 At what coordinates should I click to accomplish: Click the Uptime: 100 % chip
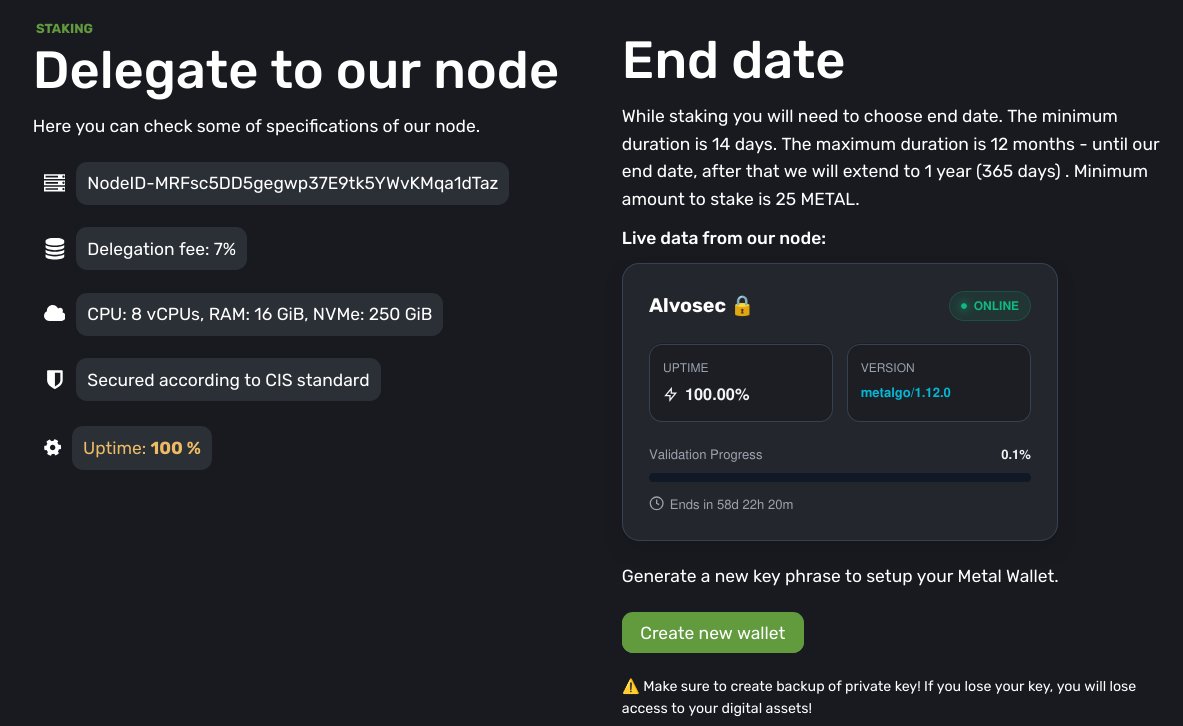(142, 448)
